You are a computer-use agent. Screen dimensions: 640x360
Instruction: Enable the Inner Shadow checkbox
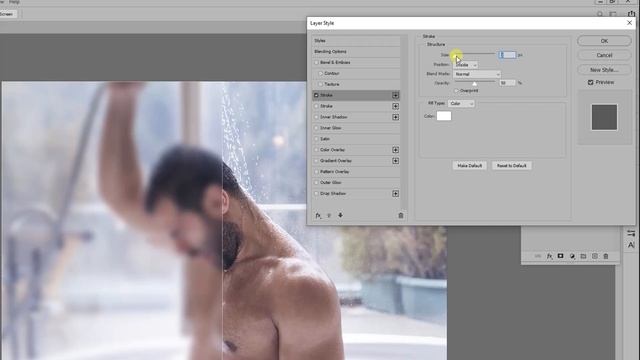point(316,117)
